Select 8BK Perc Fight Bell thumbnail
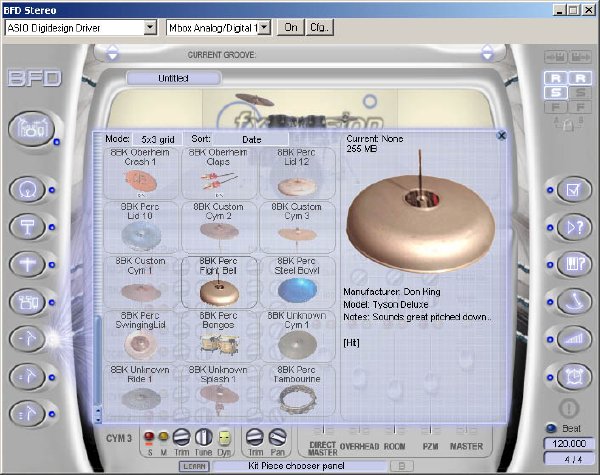 218,282
